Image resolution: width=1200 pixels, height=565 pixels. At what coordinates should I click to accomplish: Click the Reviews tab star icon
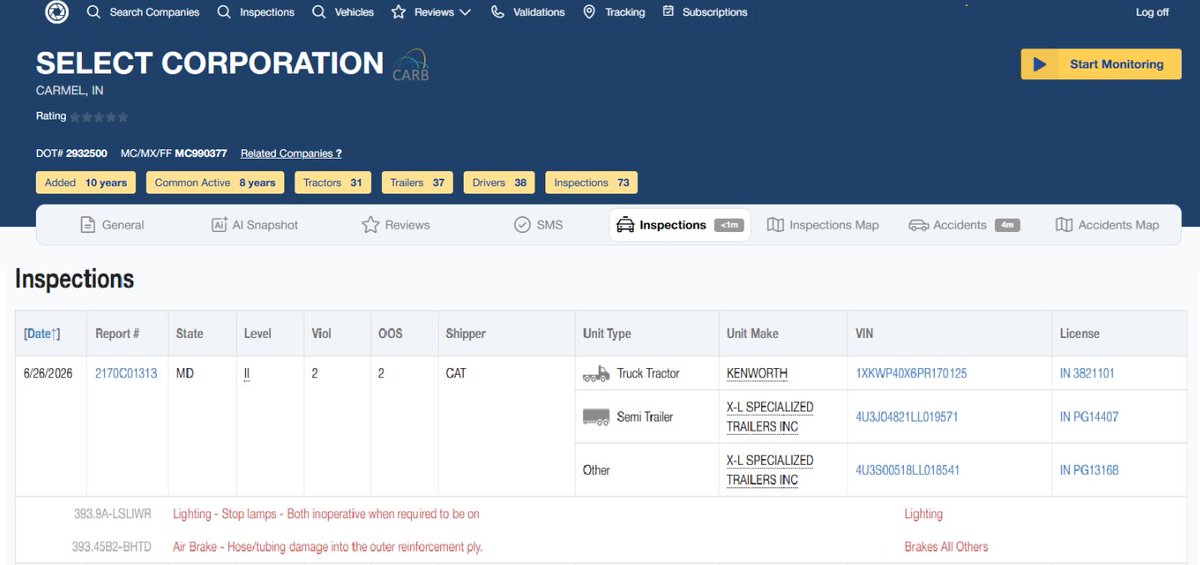(370, 225)
